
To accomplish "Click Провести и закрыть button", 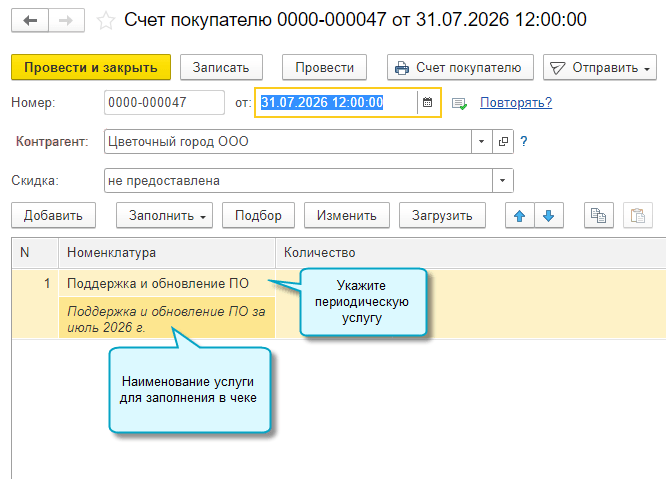I will pyautogui.click(x=91, y=68).
